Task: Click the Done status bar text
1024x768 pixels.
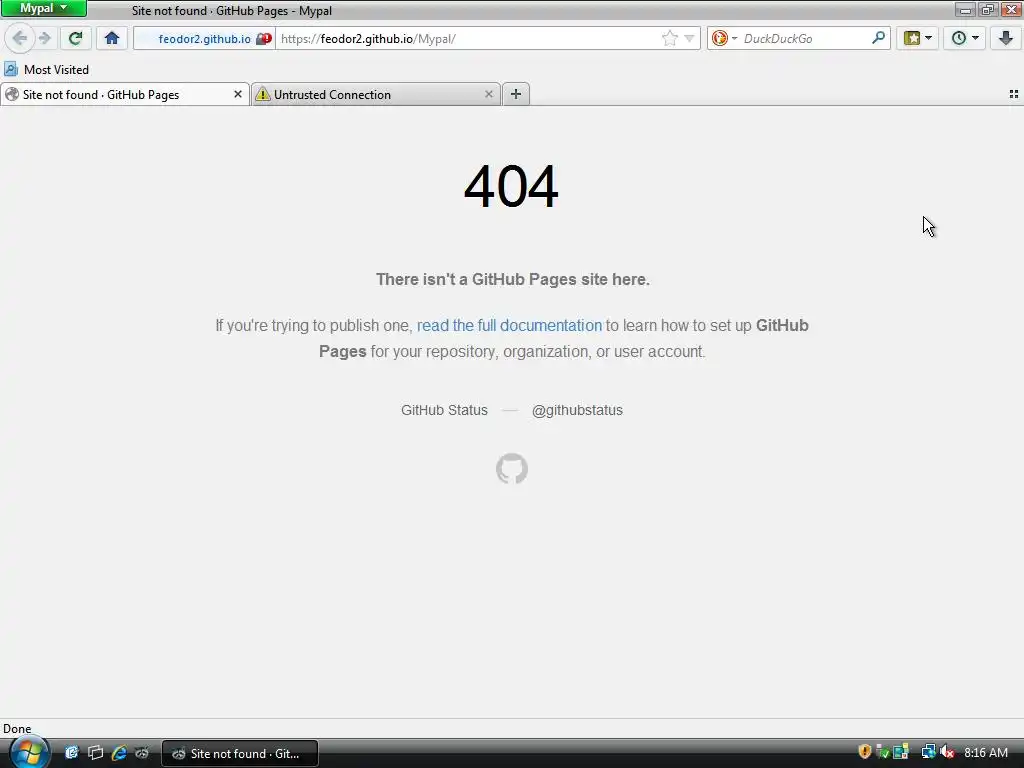Action: [17, 729]
